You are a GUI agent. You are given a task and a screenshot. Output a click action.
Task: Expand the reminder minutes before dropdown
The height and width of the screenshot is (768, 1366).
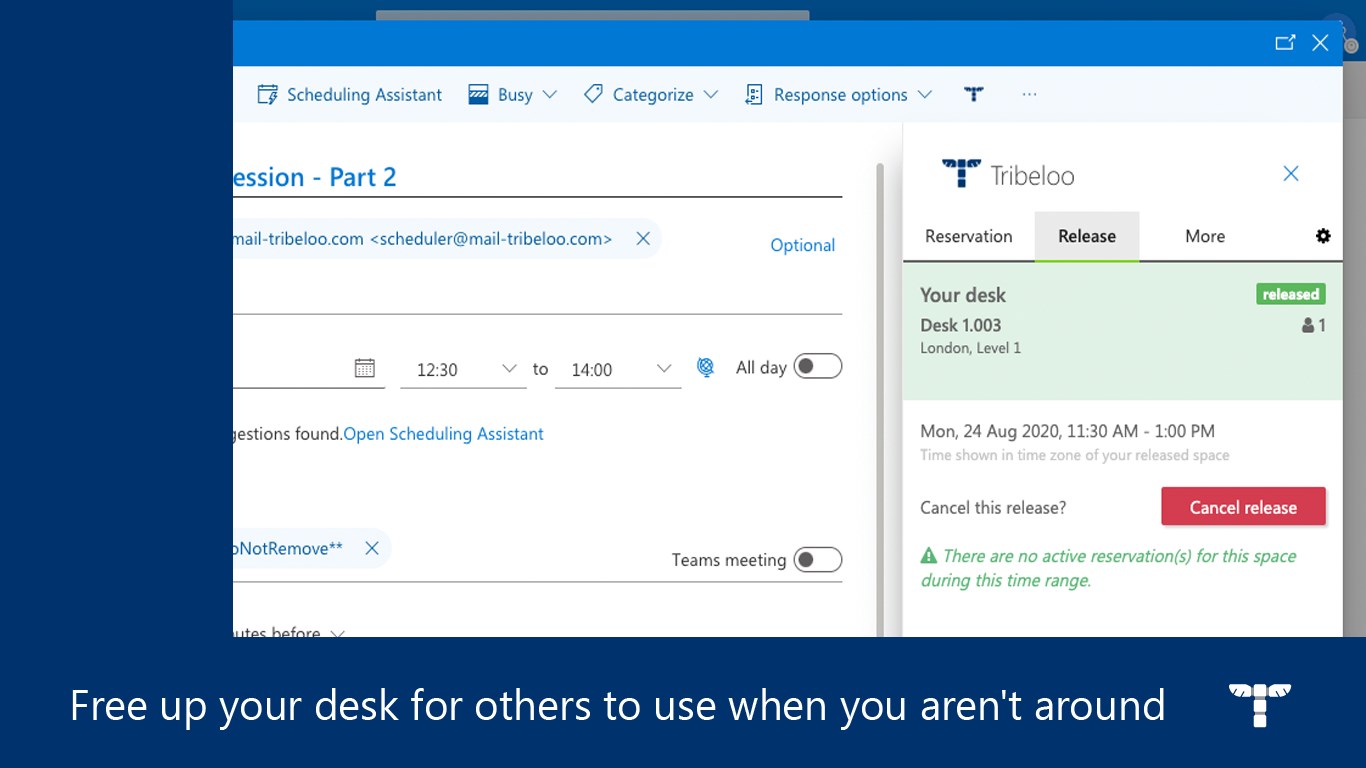coord(337,634)
